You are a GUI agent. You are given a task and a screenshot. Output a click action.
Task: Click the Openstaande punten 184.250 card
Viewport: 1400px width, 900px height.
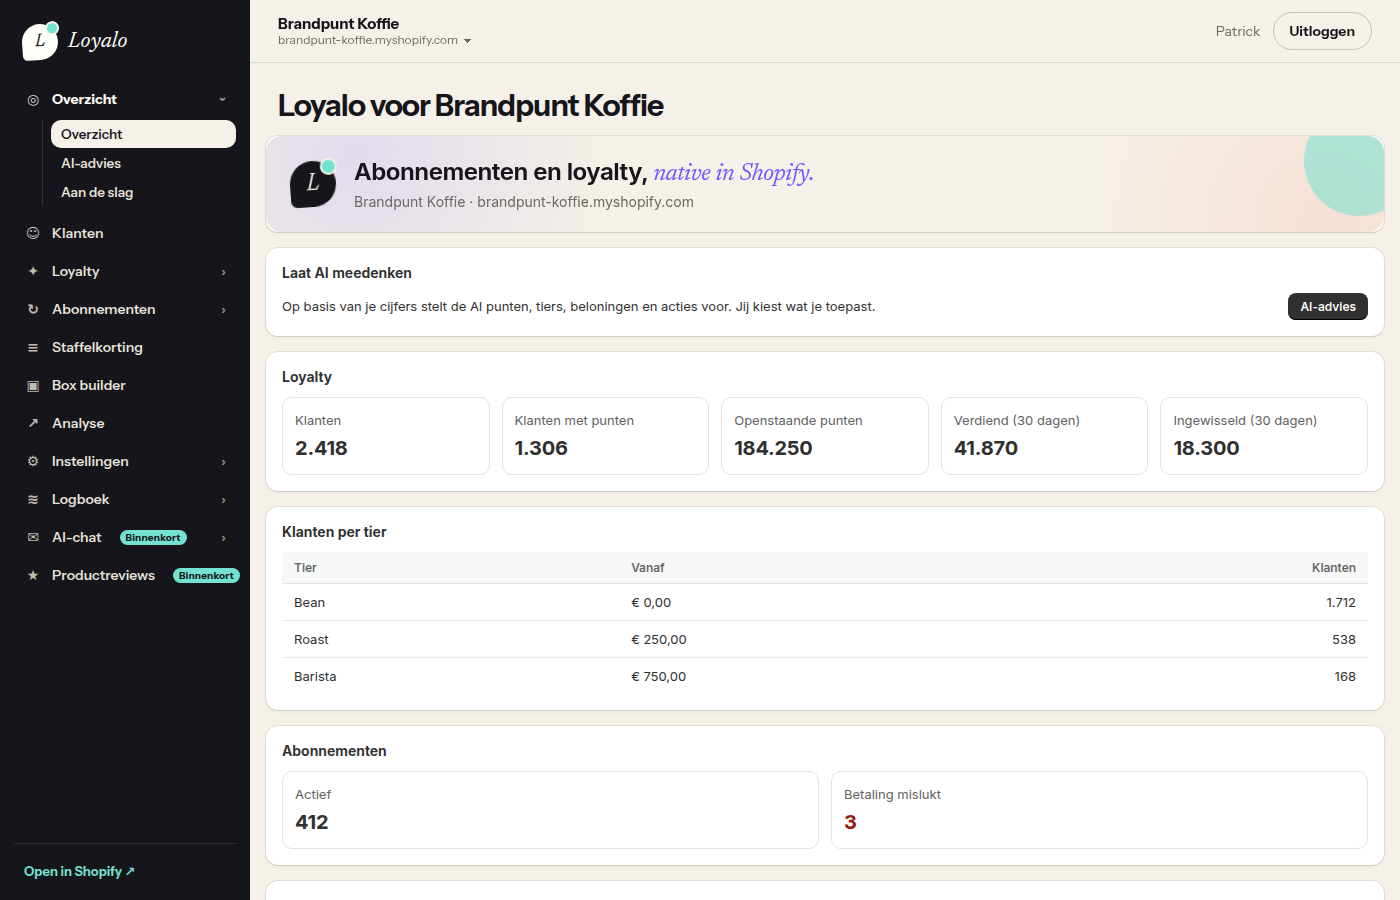pos(825,436)
